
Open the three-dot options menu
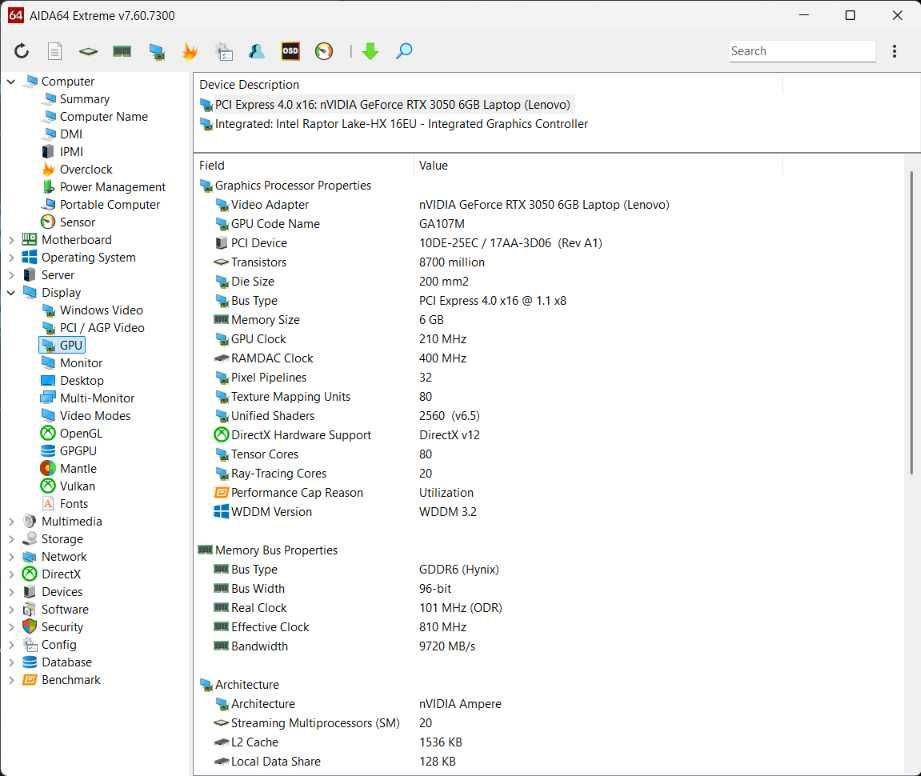[894, 51]
